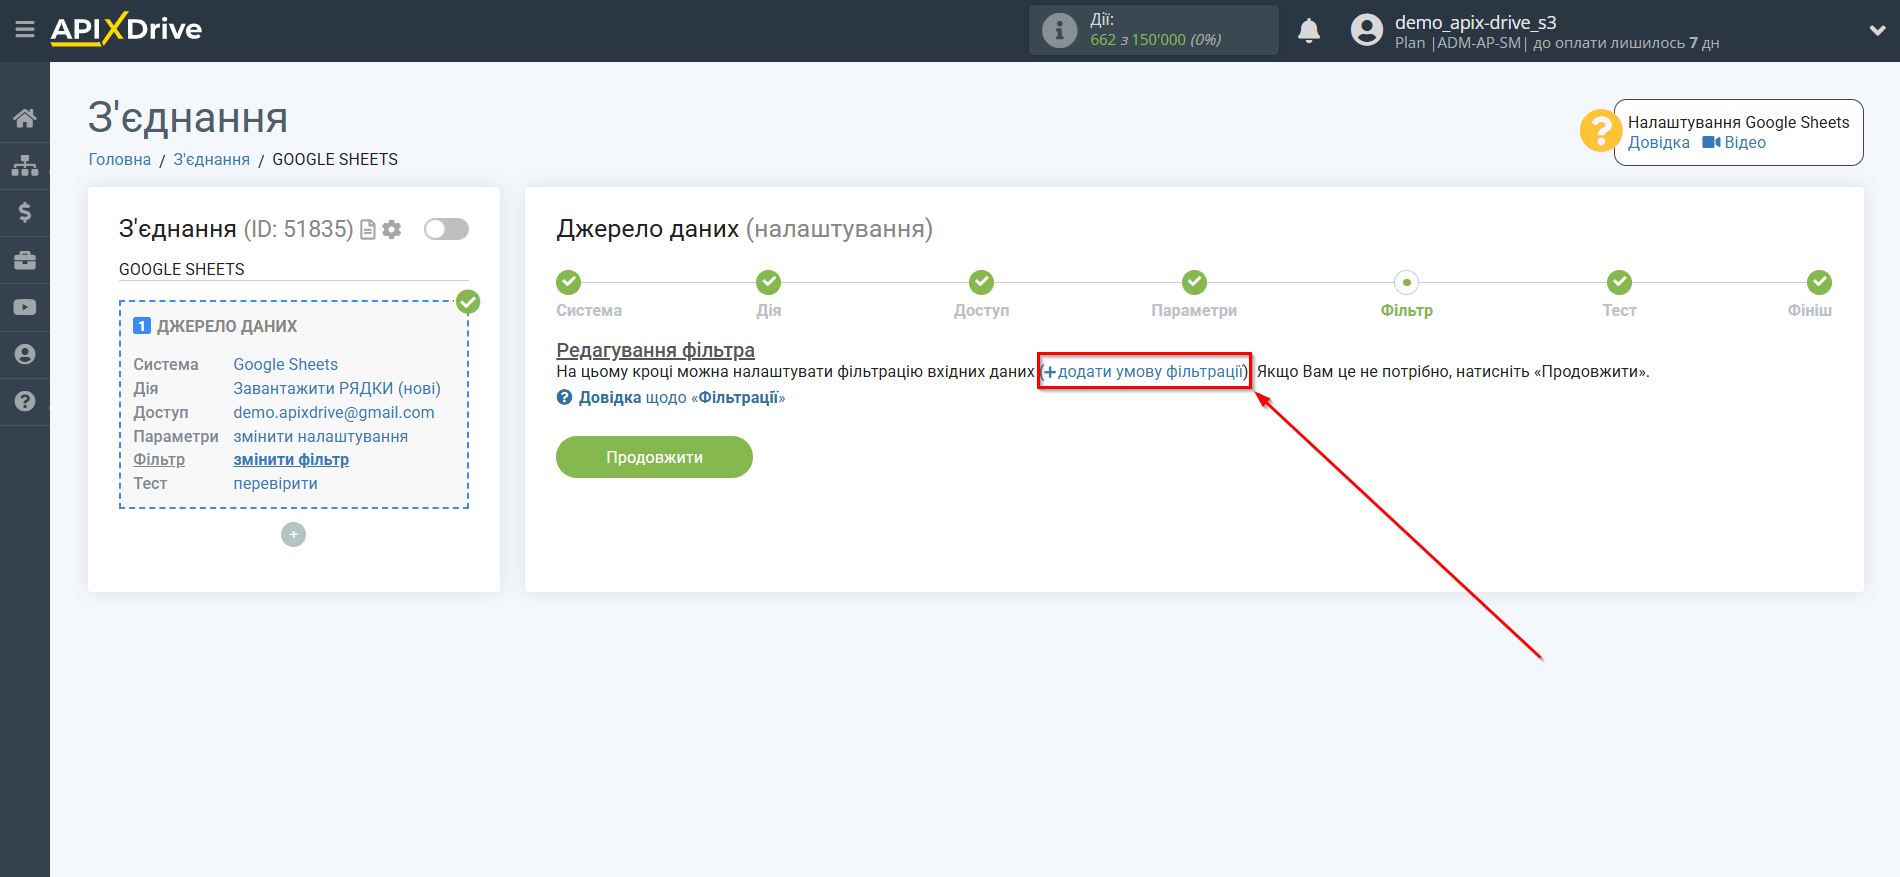Click the actions info icon
Screen dimensions: 1900x877
coord(1059,30)
